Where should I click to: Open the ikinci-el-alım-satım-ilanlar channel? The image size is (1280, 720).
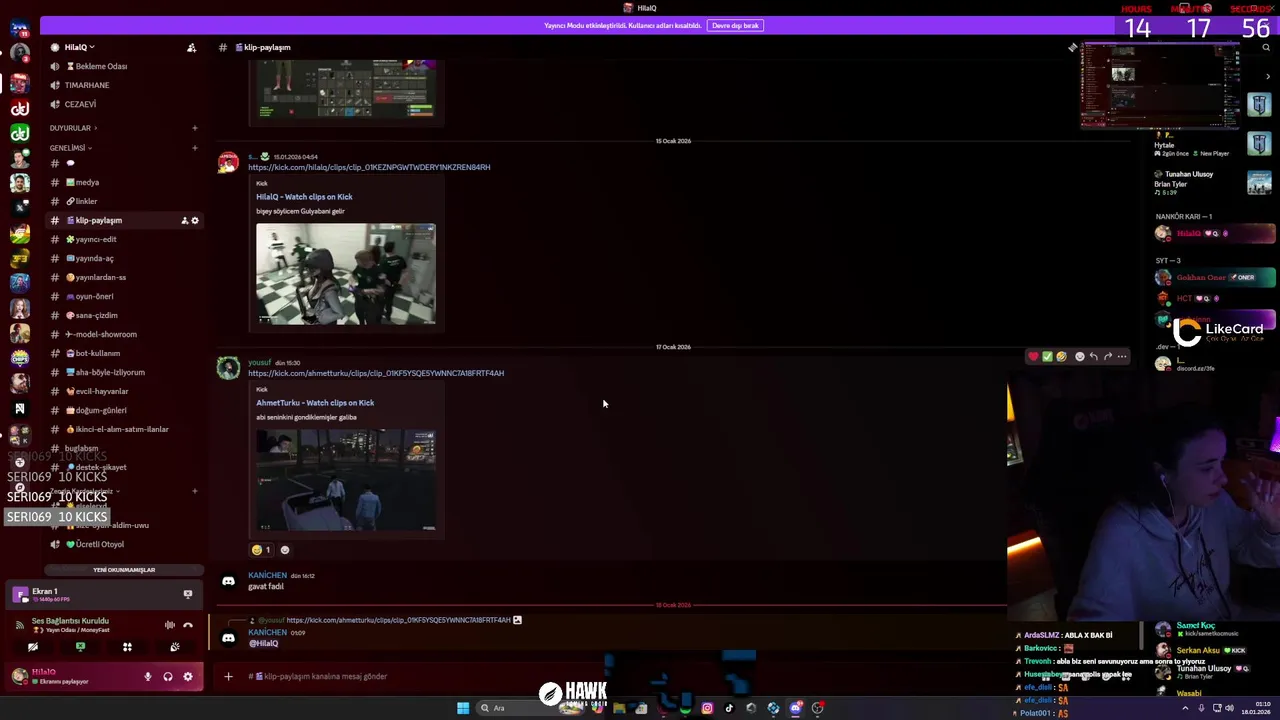click(x=122, y=429)
